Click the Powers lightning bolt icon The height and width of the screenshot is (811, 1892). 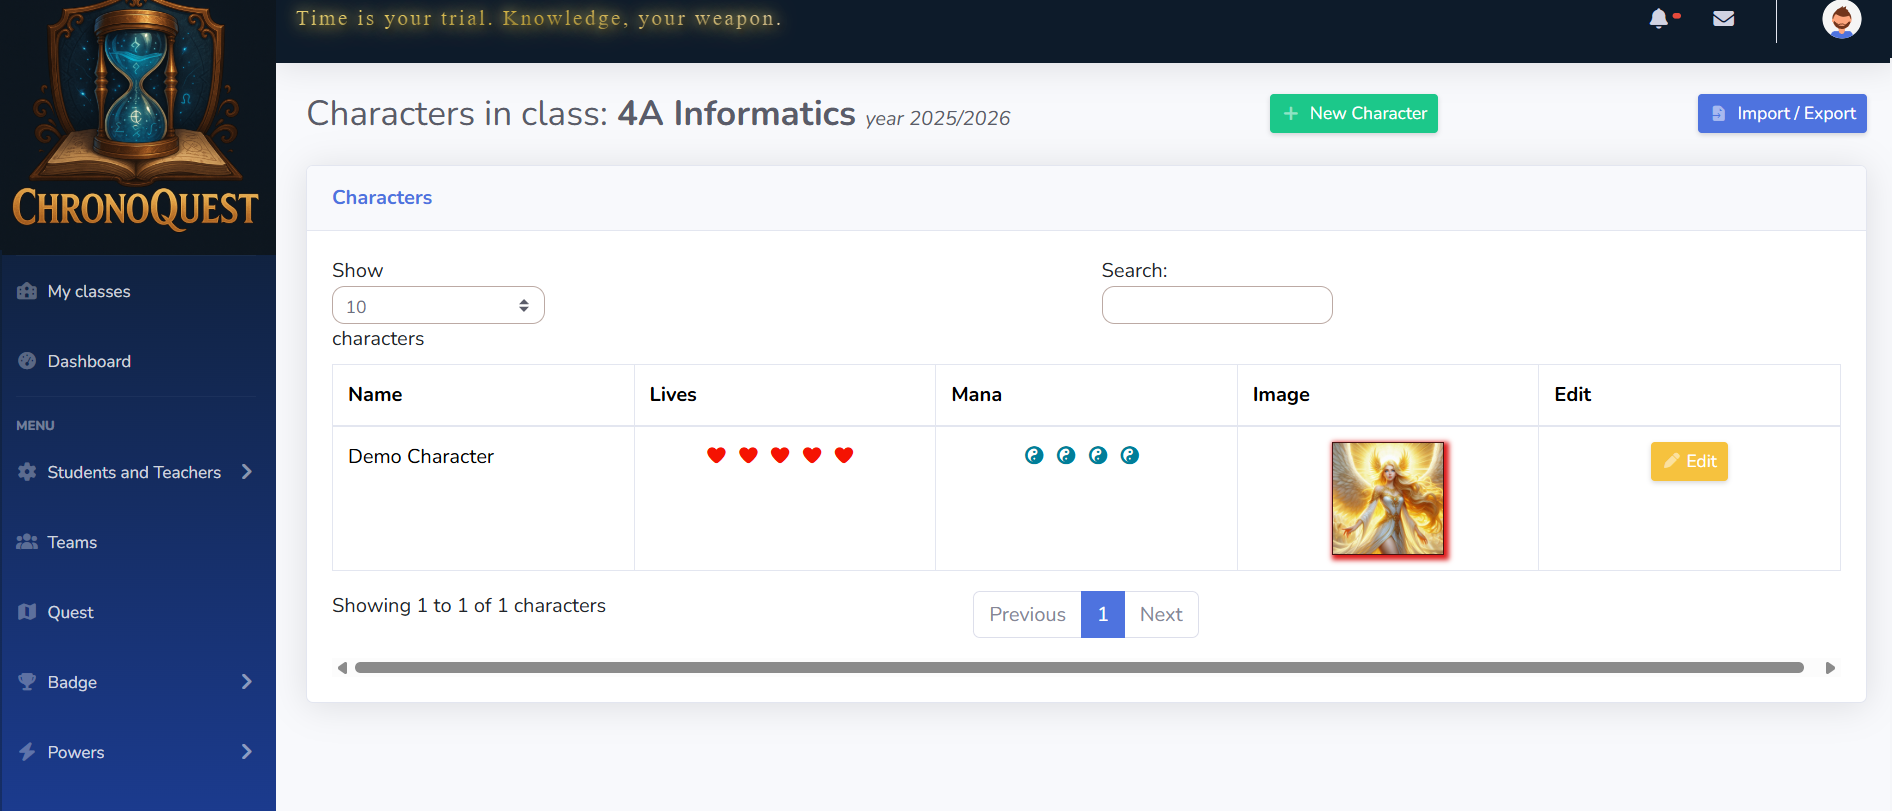coord(27,752)
